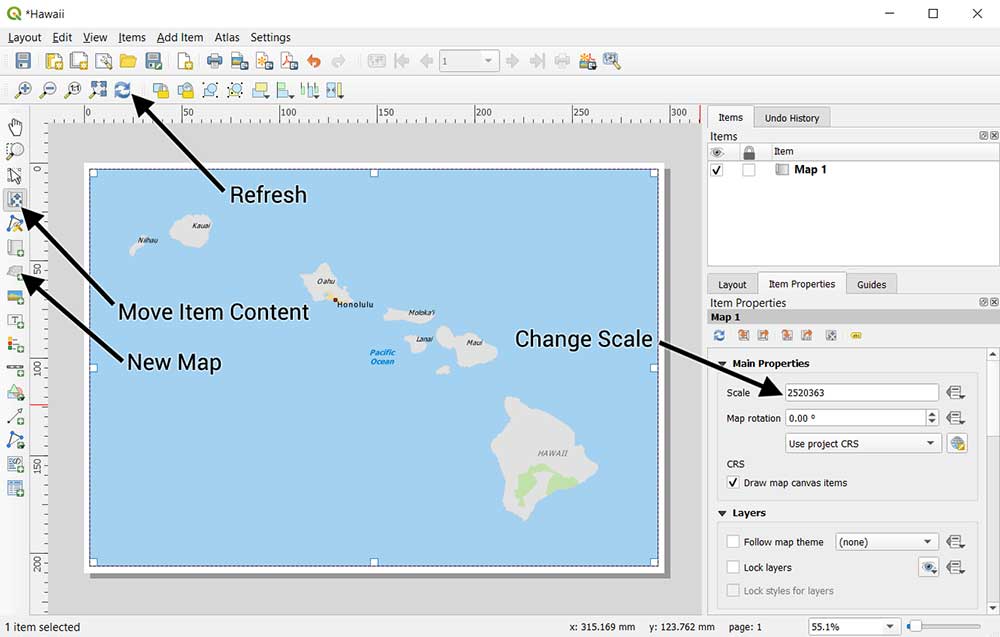1000x637 pixels.
Task: Select the Add Picture tool
Action: click(15, 297)
